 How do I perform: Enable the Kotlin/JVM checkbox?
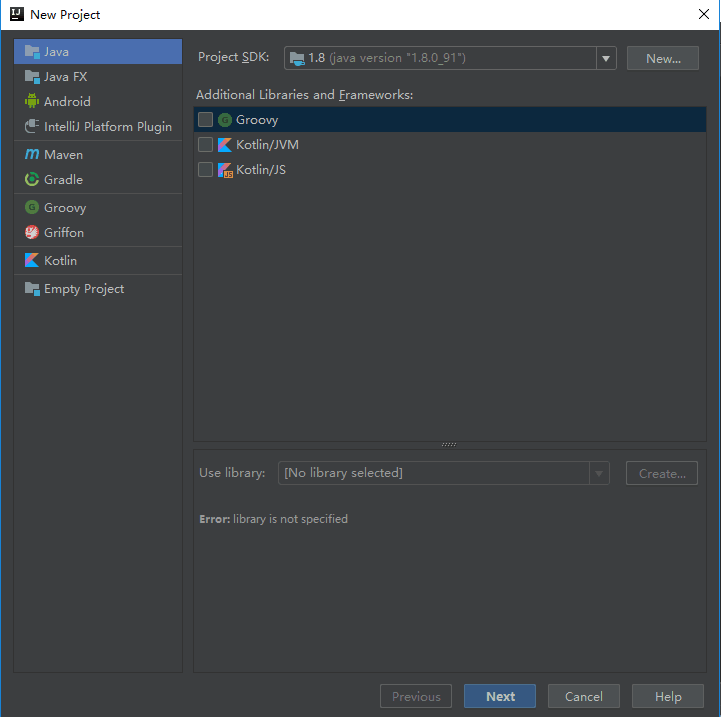click(x=205, y=144)
